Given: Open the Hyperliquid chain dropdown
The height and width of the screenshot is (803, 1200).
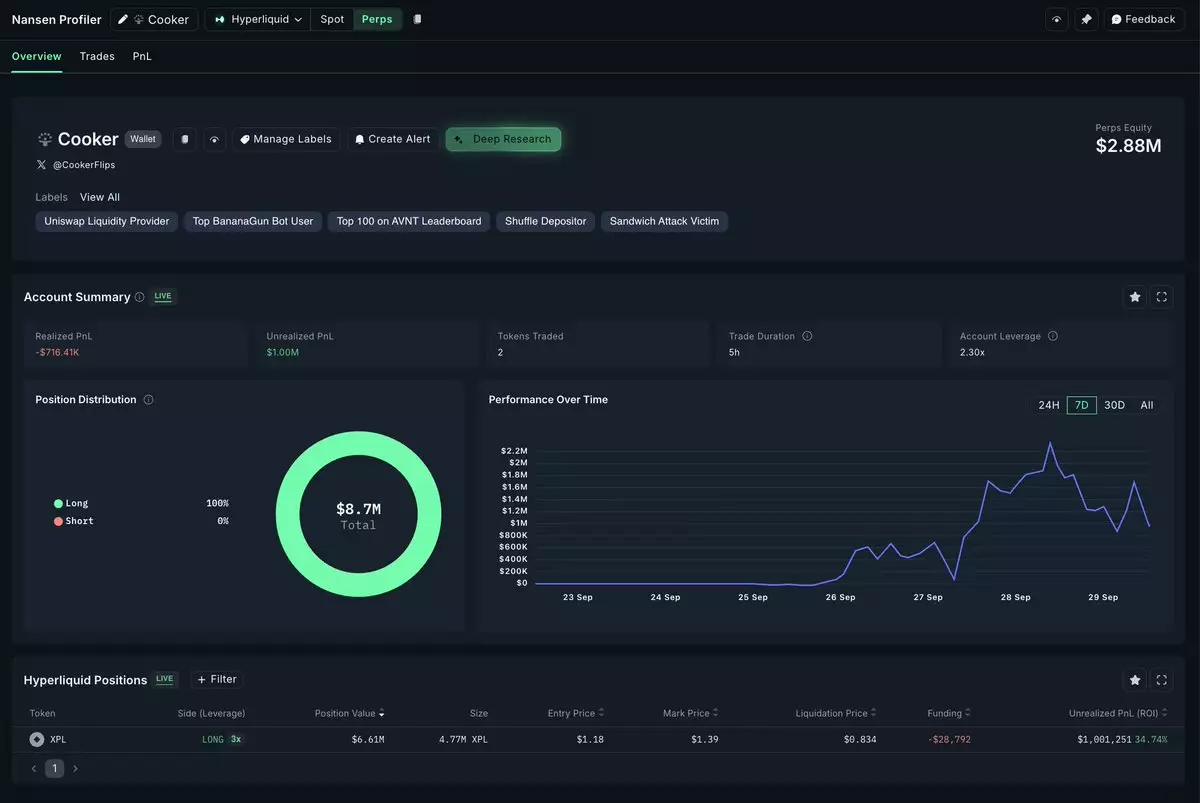Looking at the screenshot, I should 258,20.
